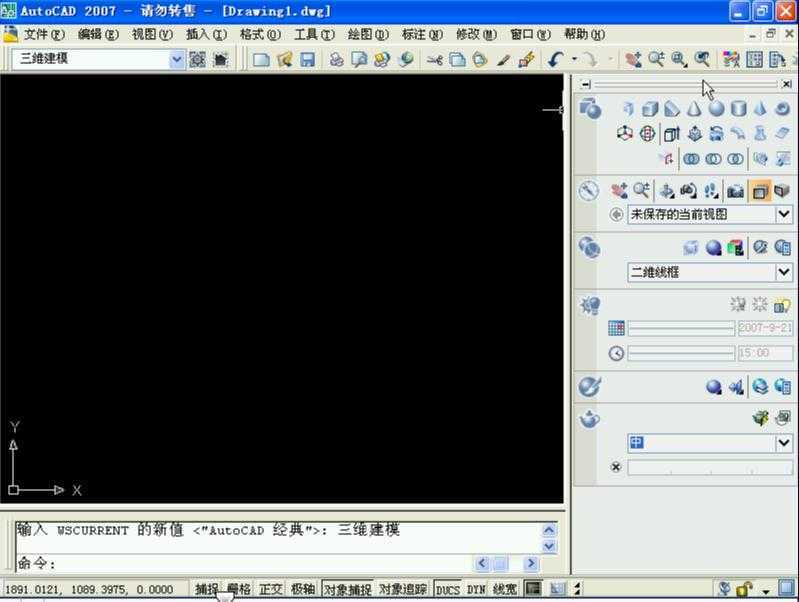Open the 三维建模 workspace dropdown
Image resolution: width=799 pixels, height=602 pixels.
[x=176, y=60]
